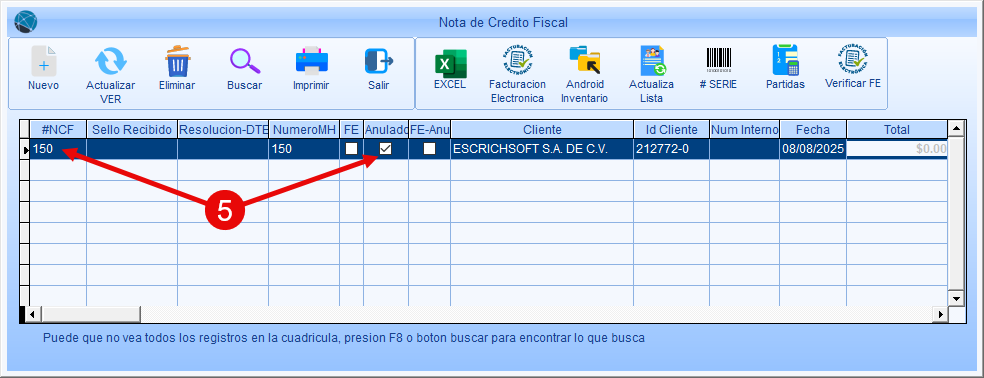Select the ESCRICHSOFT S.A. DE C.V. cell
Viewport: 984px width, 378px height.
click(x=542, y=149)
